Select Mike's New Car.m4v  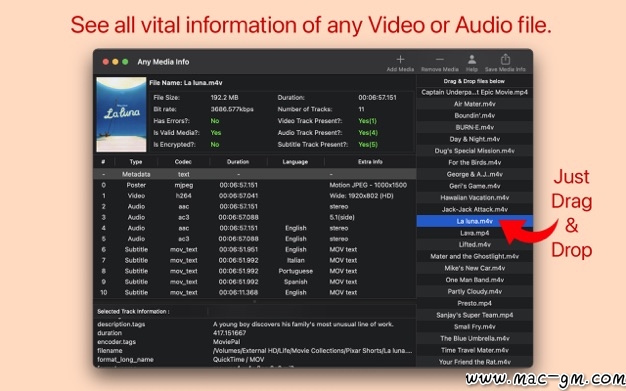tap(474, 268)
